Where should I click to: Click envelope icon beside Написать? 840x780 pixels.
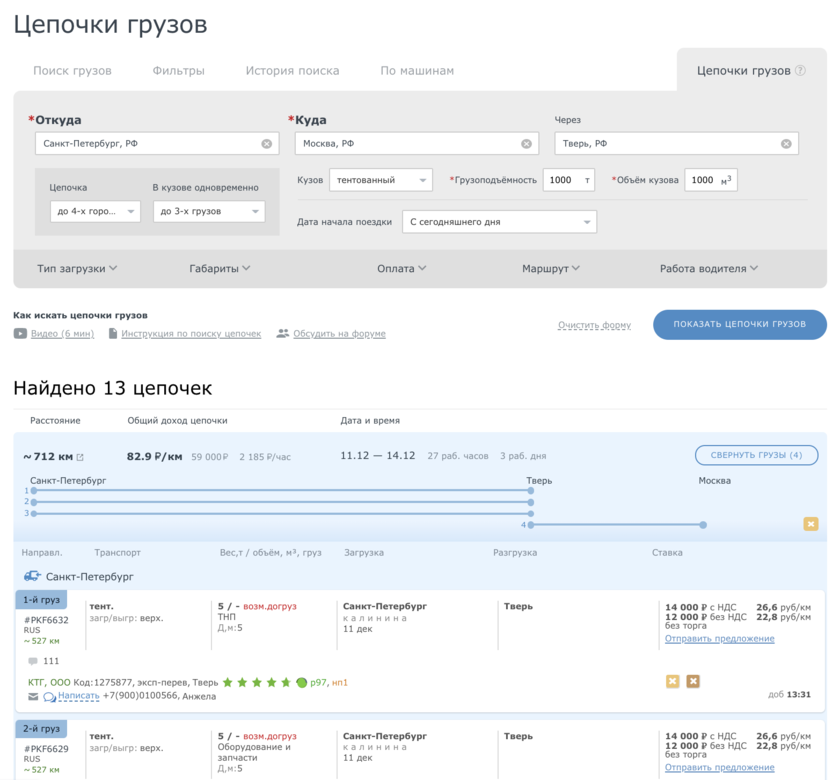pyautogui.click(x=33, y=696)
